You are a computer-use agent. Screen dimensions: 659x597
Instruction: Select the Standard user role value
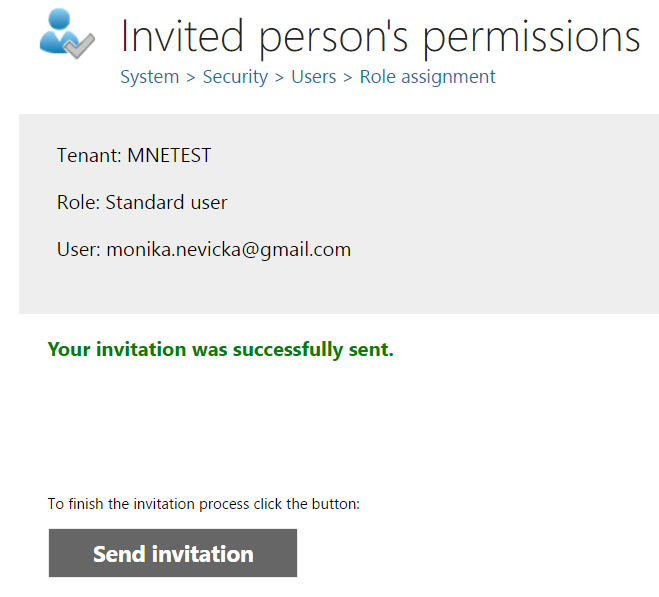click(166, 202)
